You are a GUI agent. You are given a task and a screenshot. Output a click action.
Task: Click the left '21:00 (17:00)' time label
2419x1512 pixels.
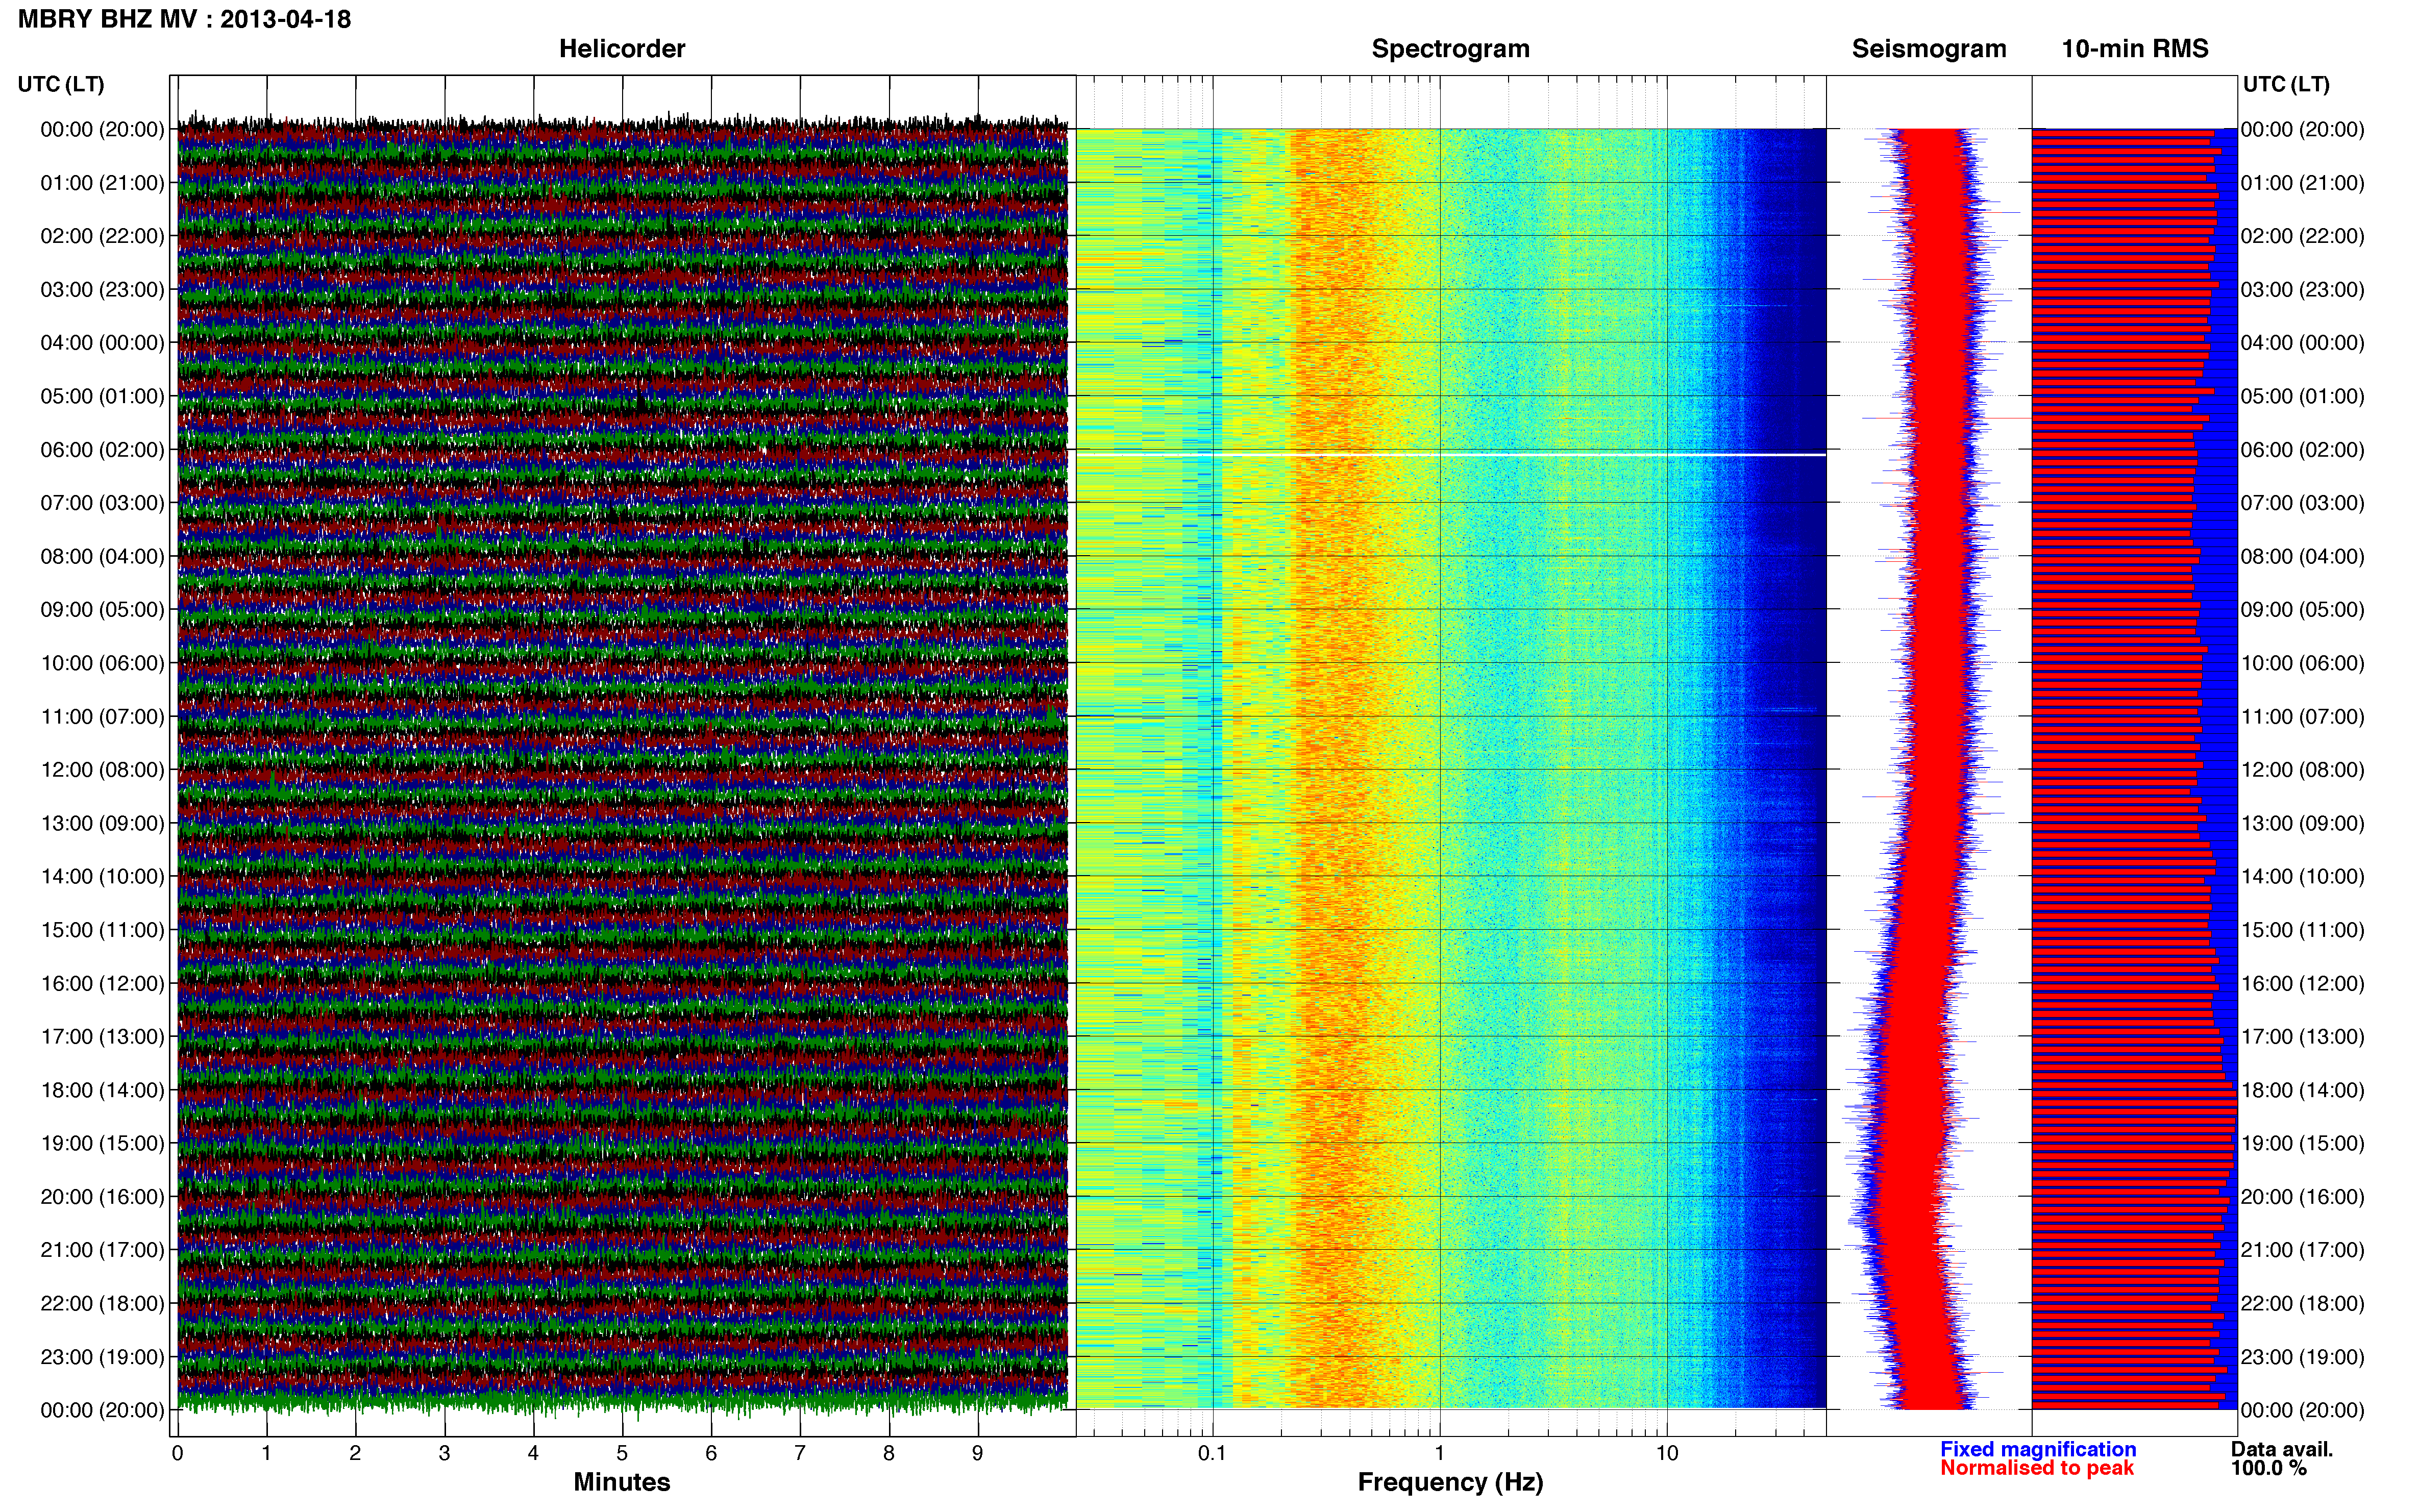click(x=102, y=1250)
